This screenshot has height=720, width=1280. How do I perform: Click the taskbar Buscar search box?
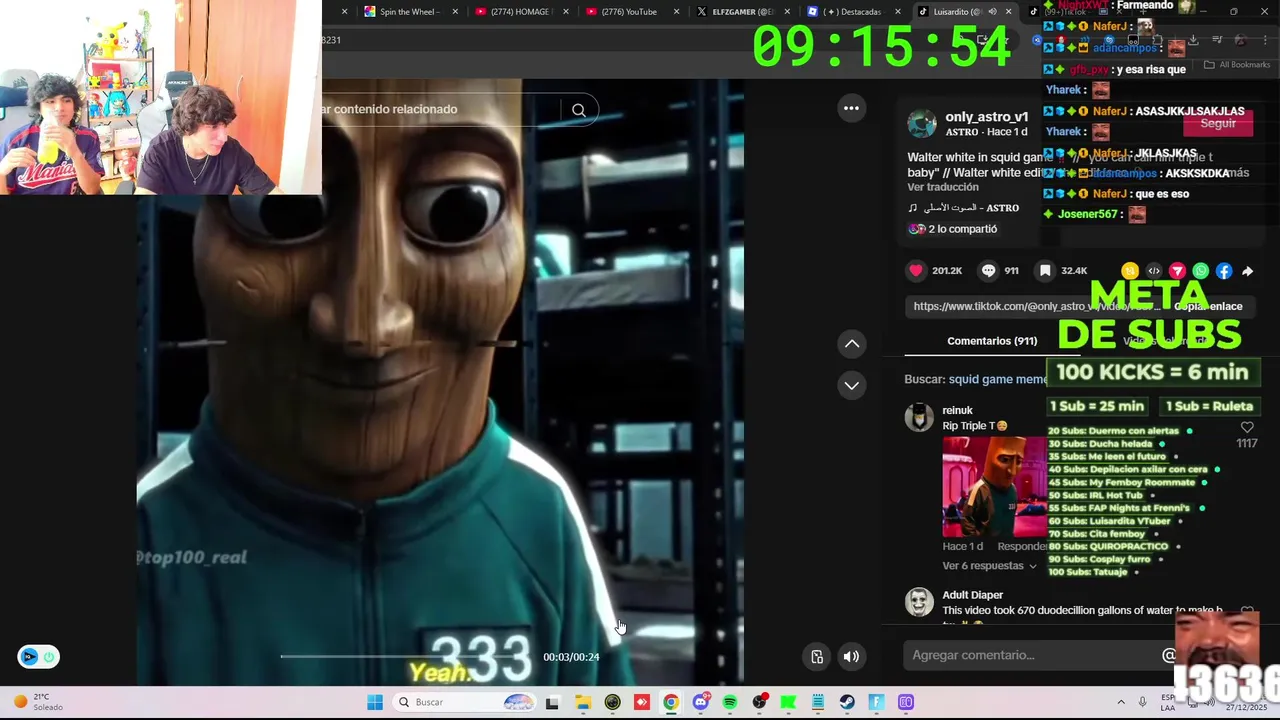pyautogui.click(x=464, y=702)
